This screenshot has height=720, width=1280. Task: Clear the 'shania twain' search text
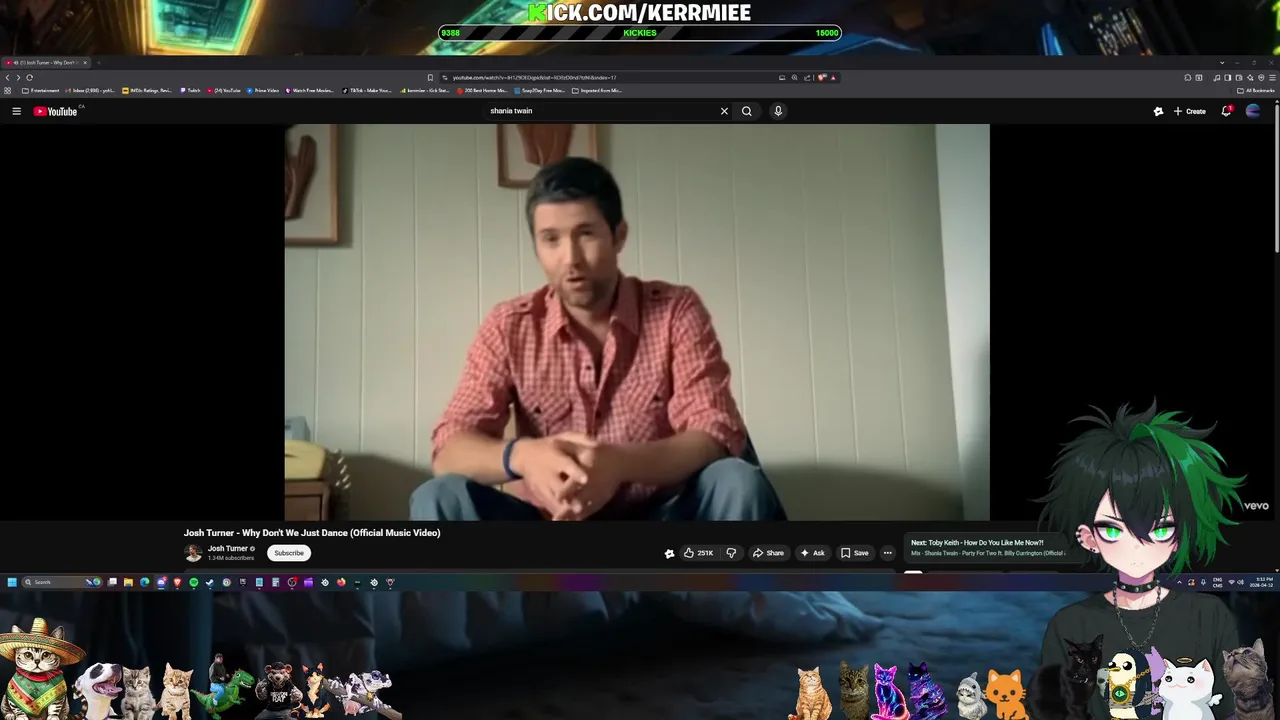(724, 111)
